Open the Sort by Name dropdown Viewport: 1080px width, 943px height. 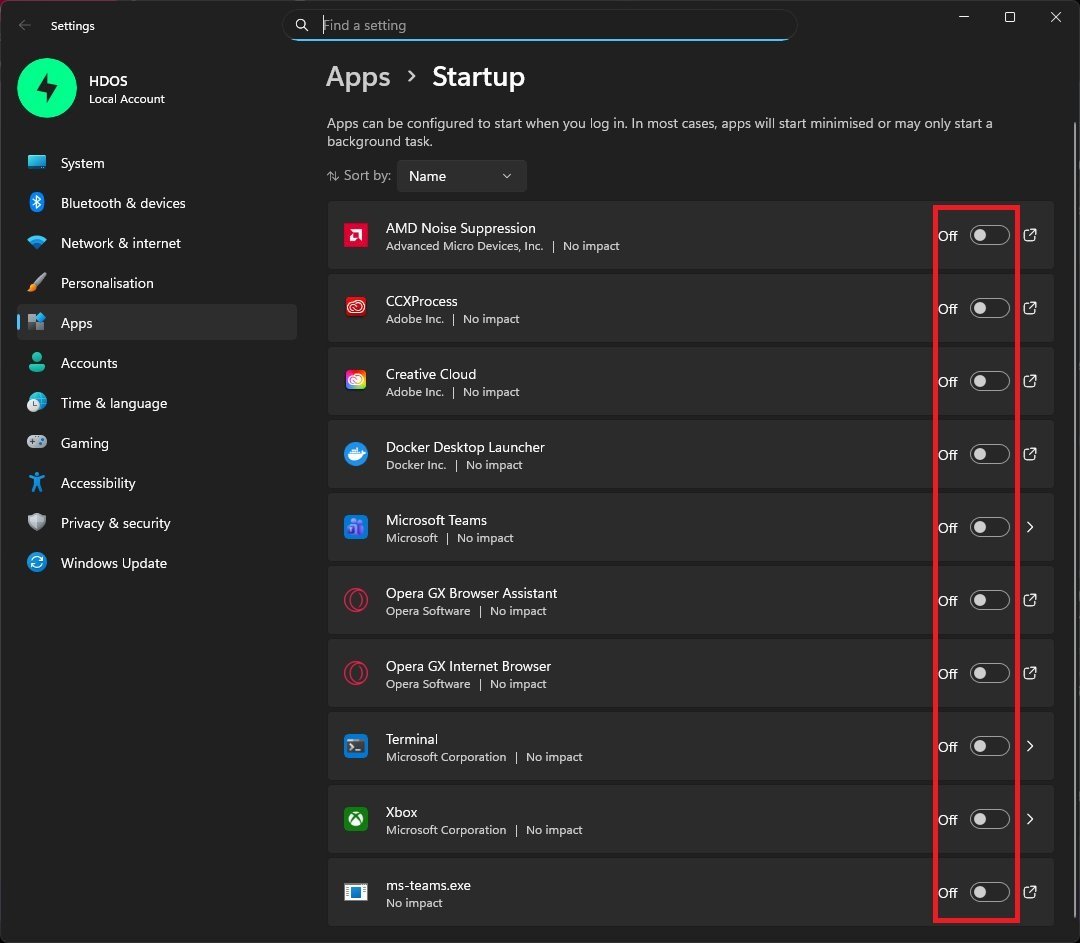[461, 176]
